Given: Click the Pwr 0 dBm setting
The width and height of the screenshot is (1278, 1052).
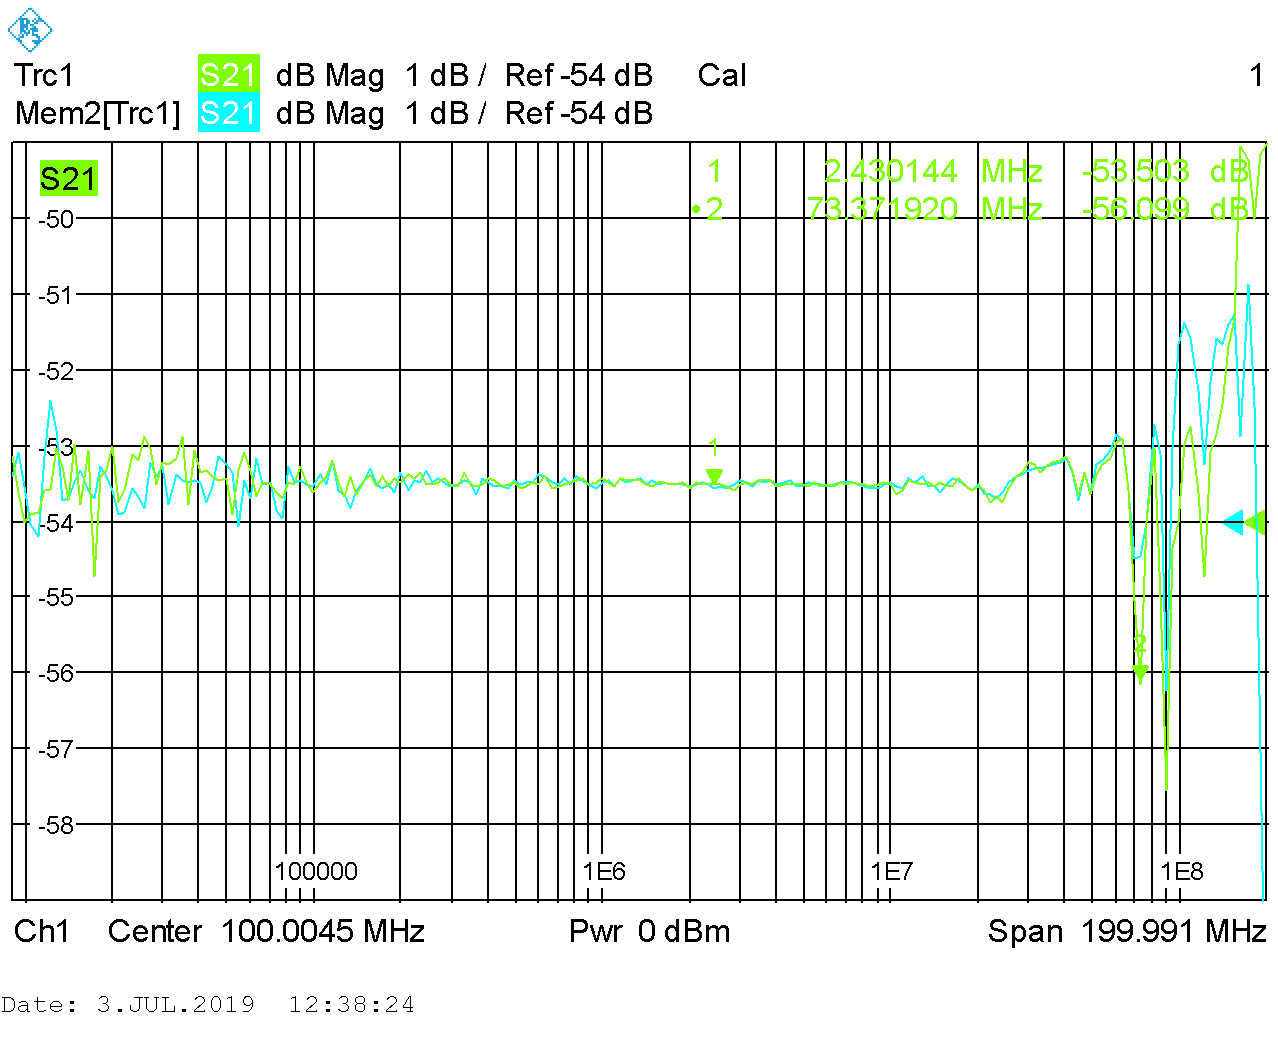Looking at the screenshot, I should [x=649, y=931].
